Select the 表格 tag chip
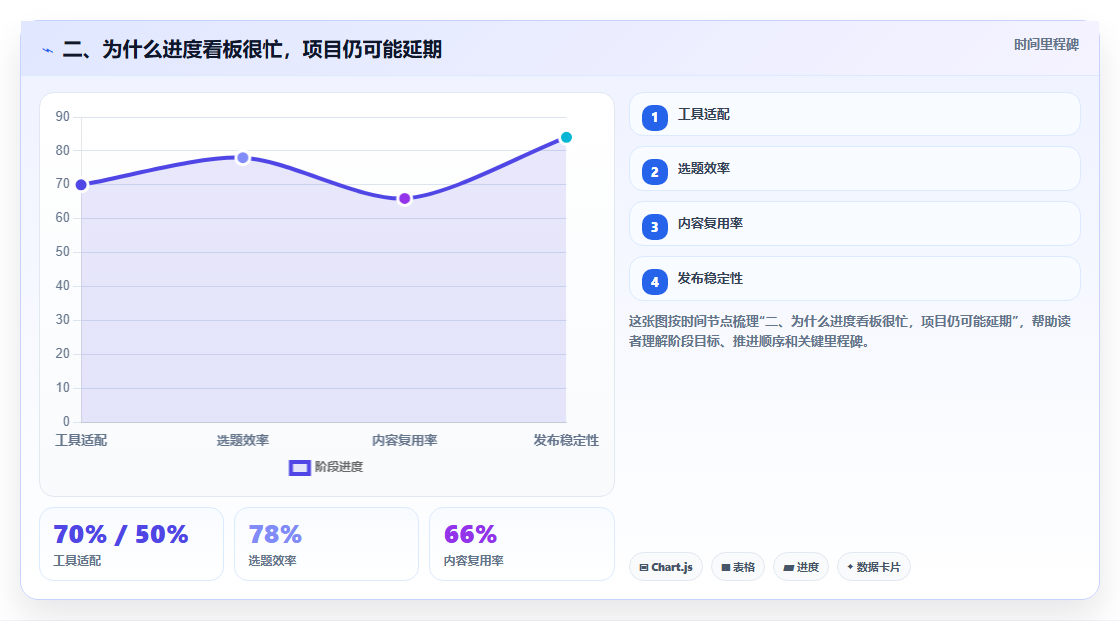This screenshot has width=1120, height=621. [x=738, y=567]
